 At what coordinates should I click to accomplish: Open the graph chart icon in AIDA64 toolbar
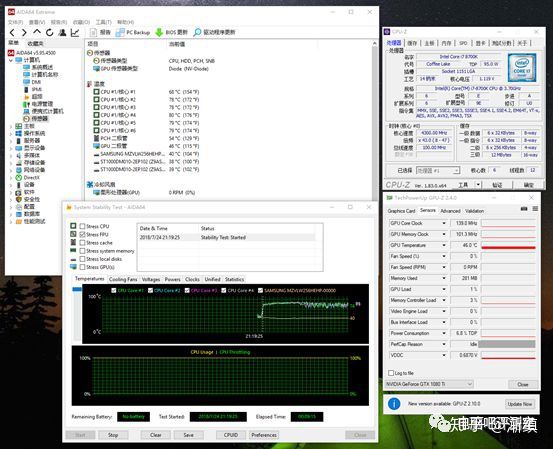(x=75, y=32)
